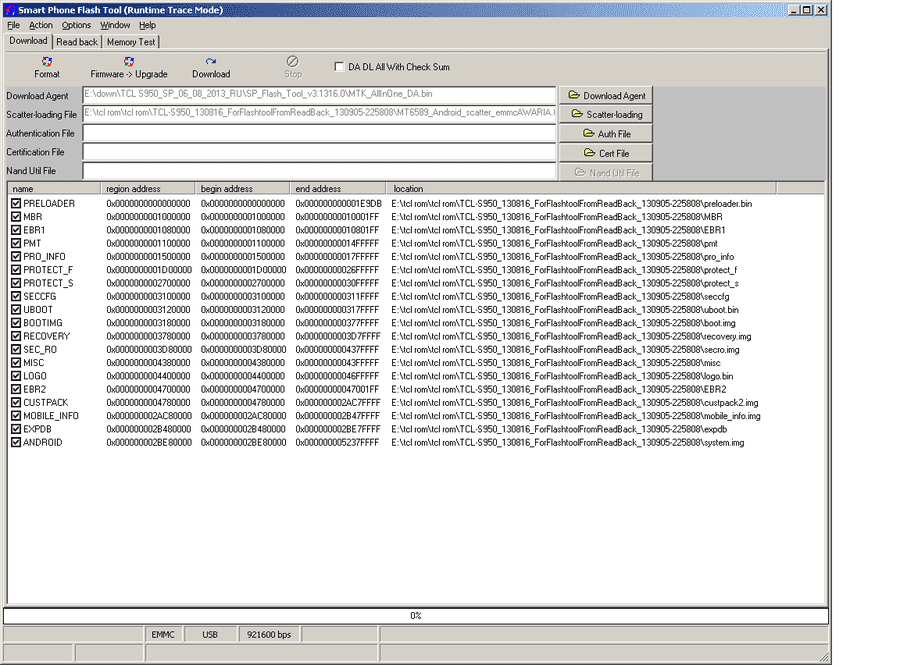Browse with the Download Agent folder button

click(x=606, y=95)
